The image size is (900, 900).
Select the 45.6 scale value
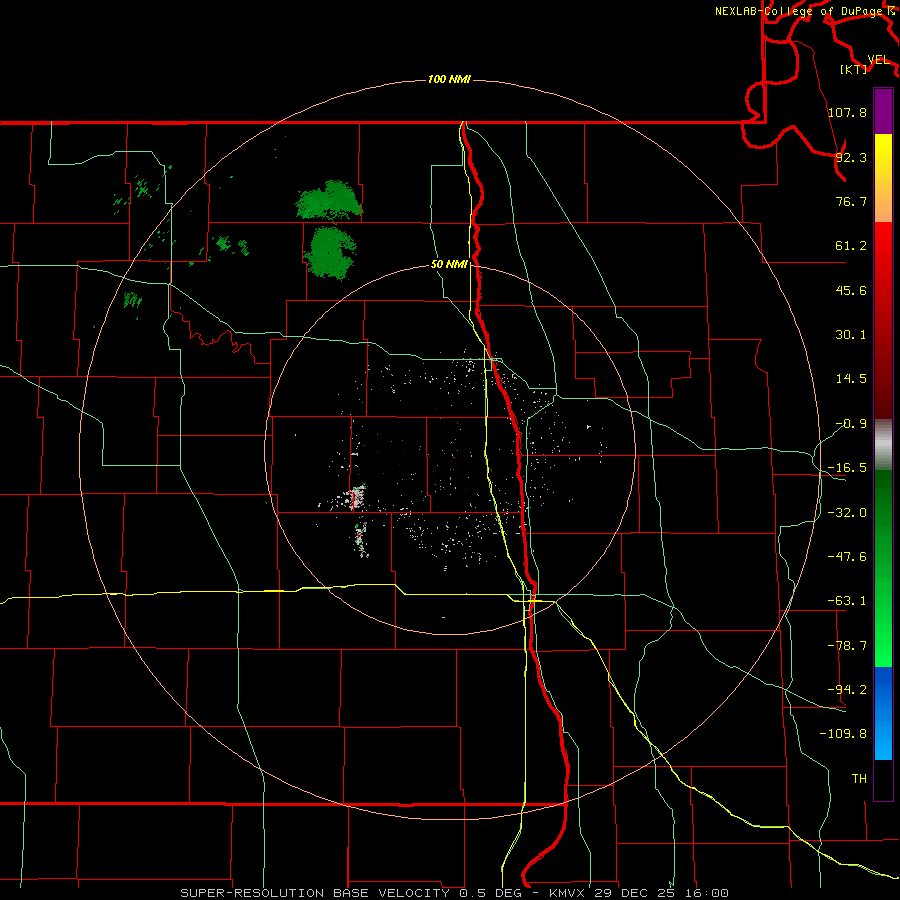coord(851,290)
